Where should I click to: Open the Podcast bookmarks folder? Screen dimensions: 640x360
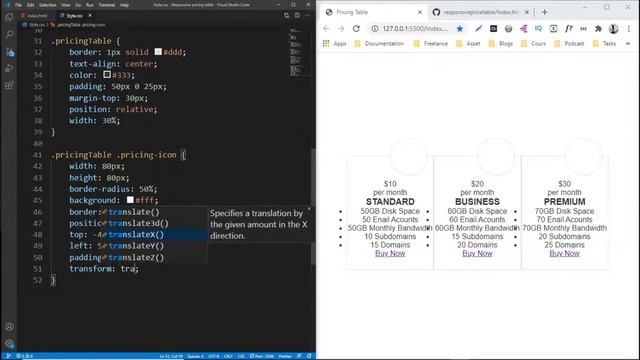[569, 44]
